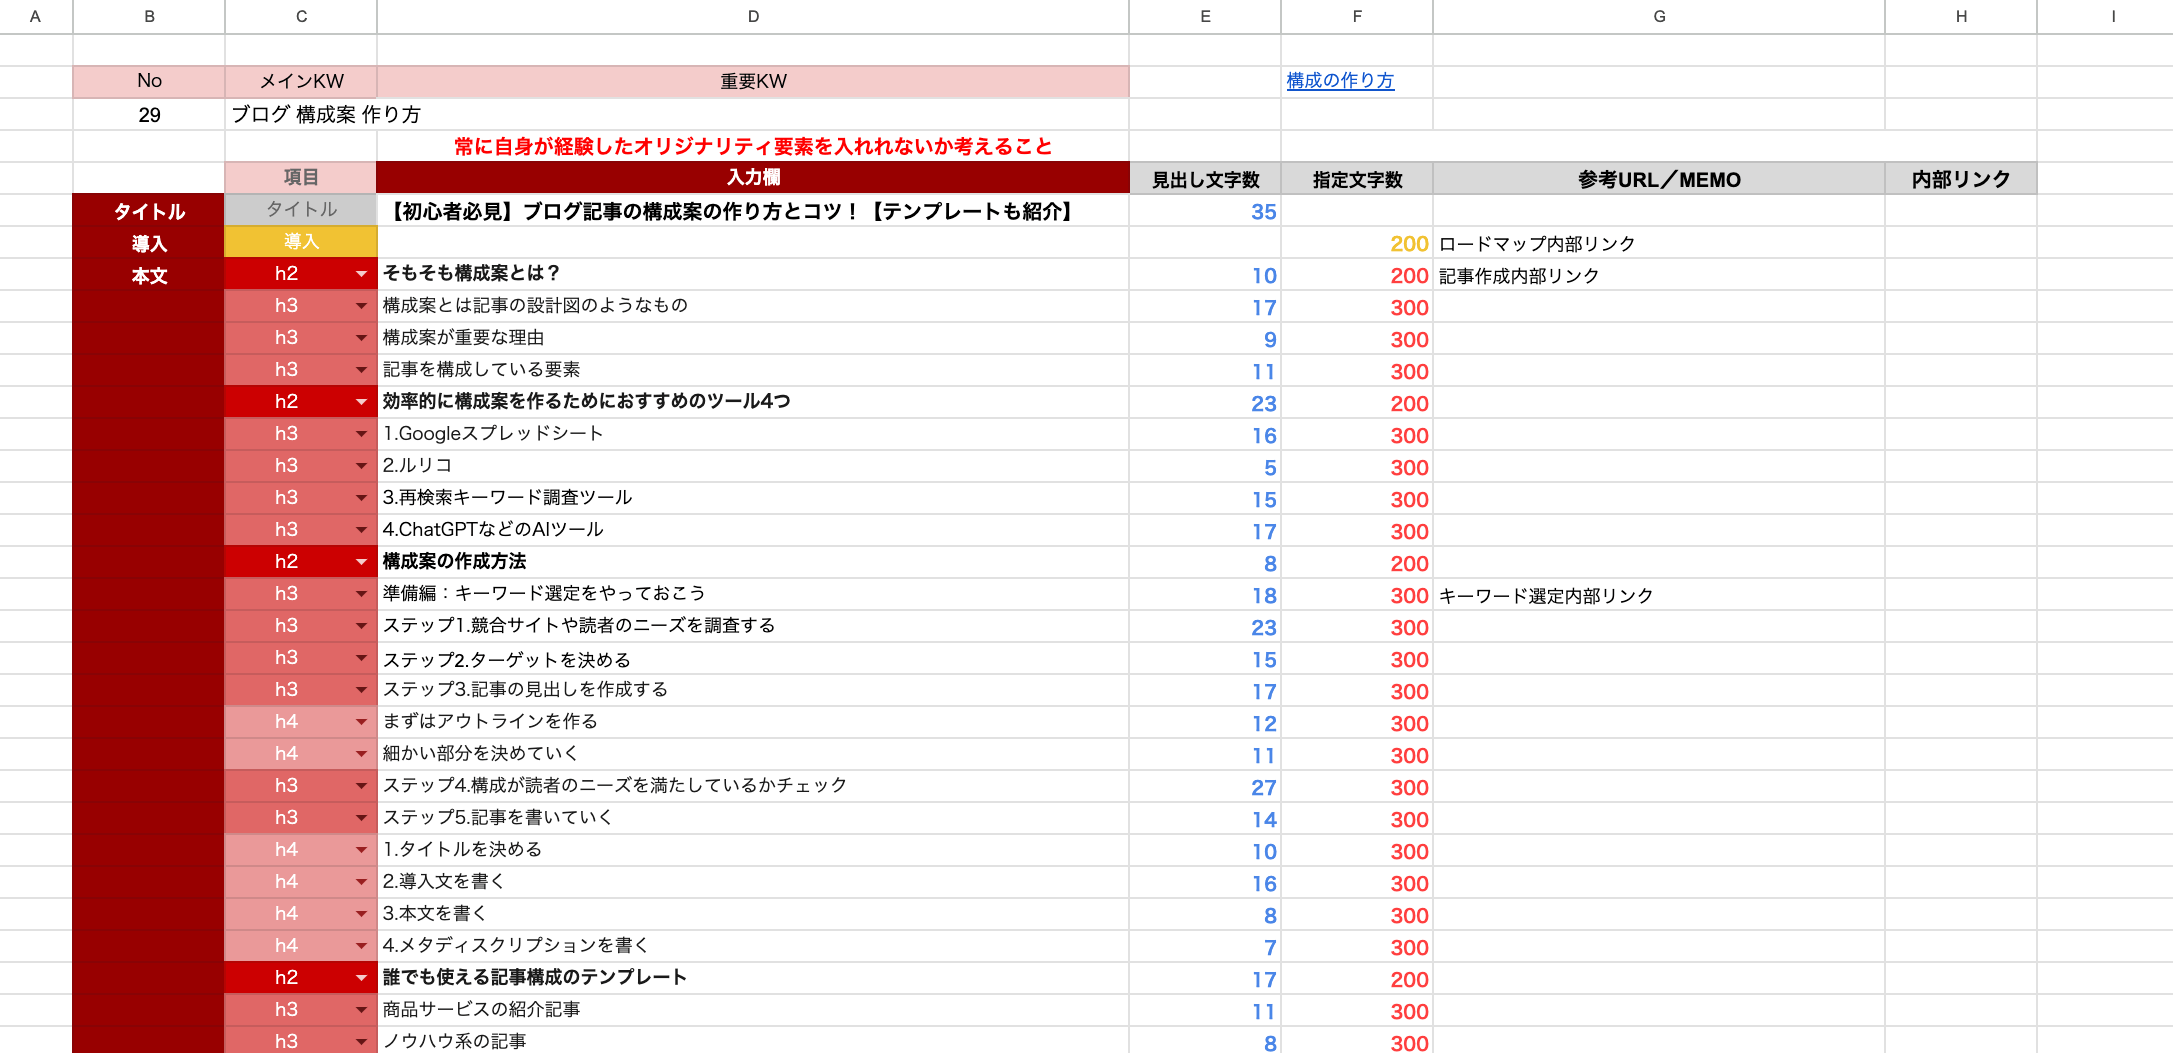Image resolution: width=2173 pixels, height=1053 pixels.
Task: Select the count 27 in 見出し文字数 column
Action: [x=1205, y=787]
